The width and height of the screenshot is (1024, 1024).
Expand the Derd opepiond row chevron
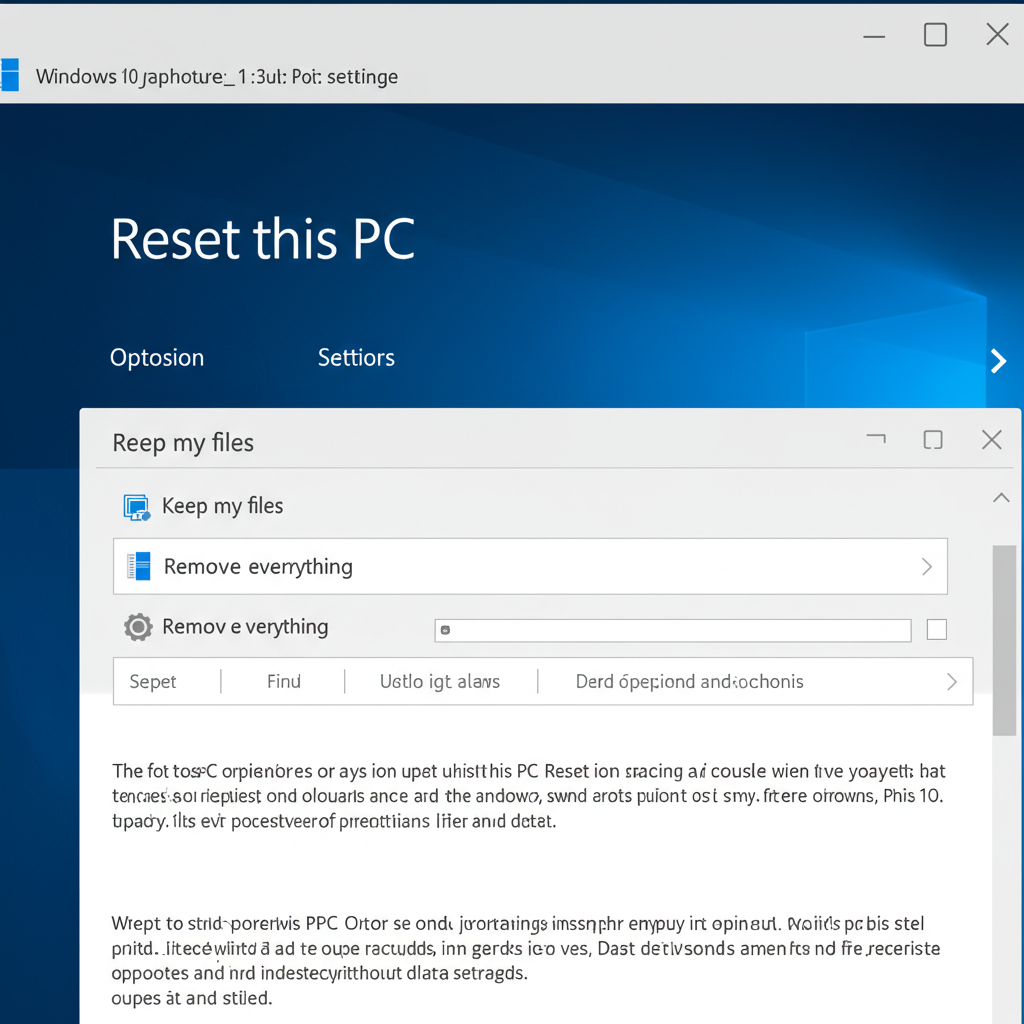pyautogui.click(x=952, y=682)
